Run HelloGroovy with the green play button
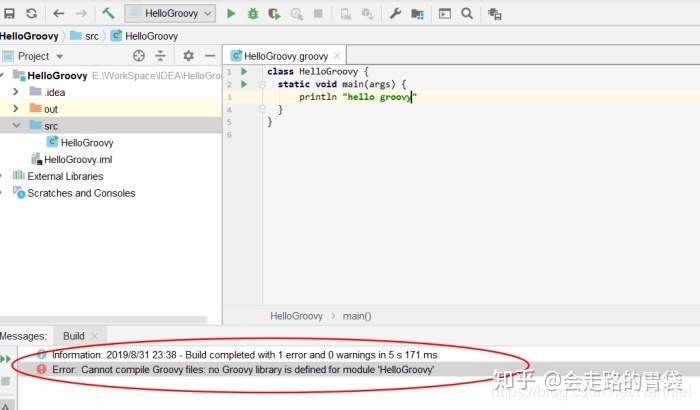The image size is (700, 410). 231,13
